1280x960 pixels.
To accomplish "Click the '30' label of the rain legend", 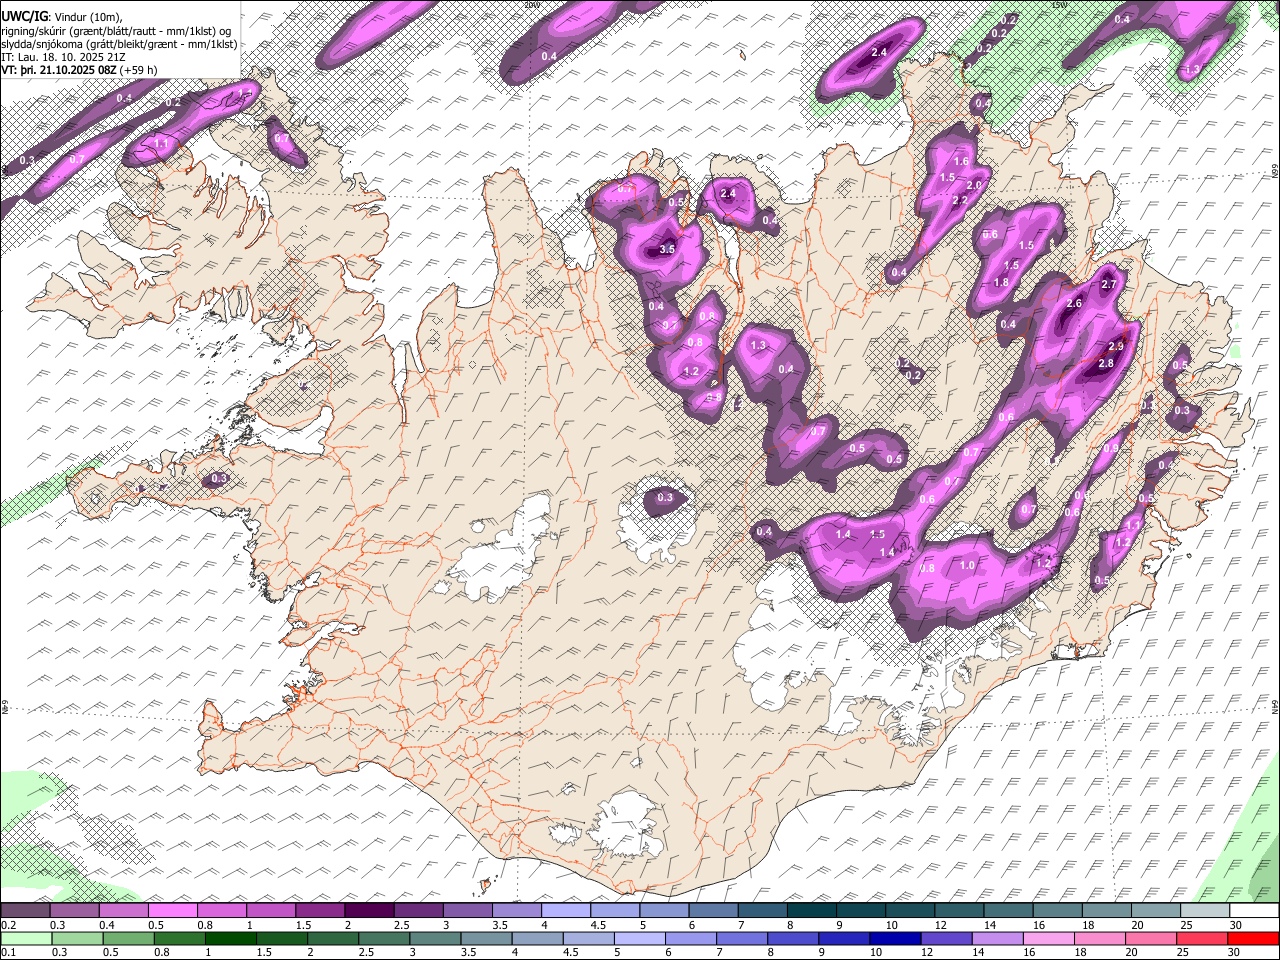I will (1236, 953).
